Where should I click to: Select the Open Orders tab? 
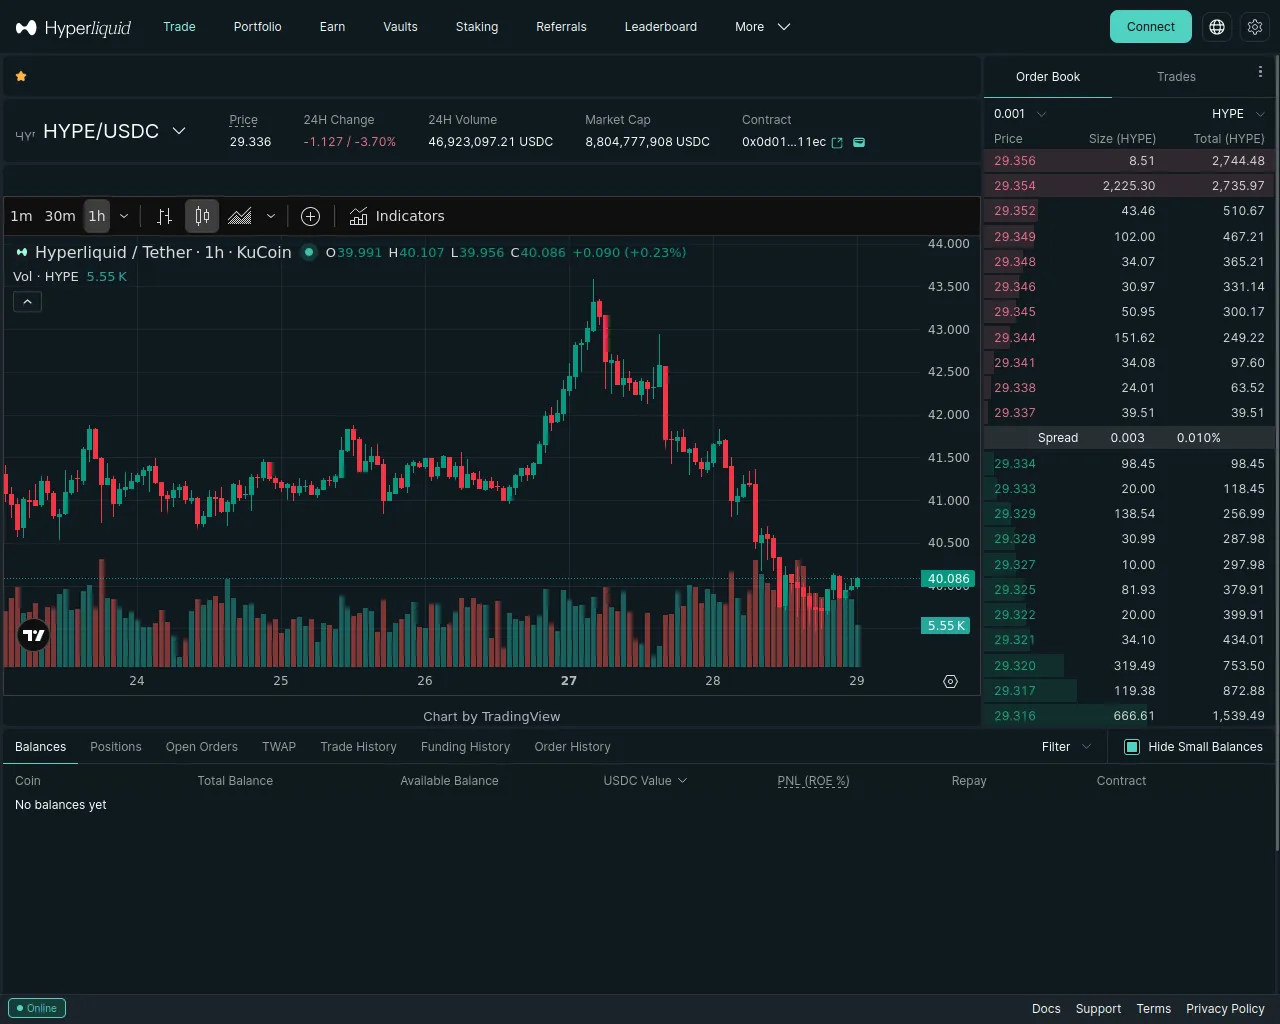point(202,747)
